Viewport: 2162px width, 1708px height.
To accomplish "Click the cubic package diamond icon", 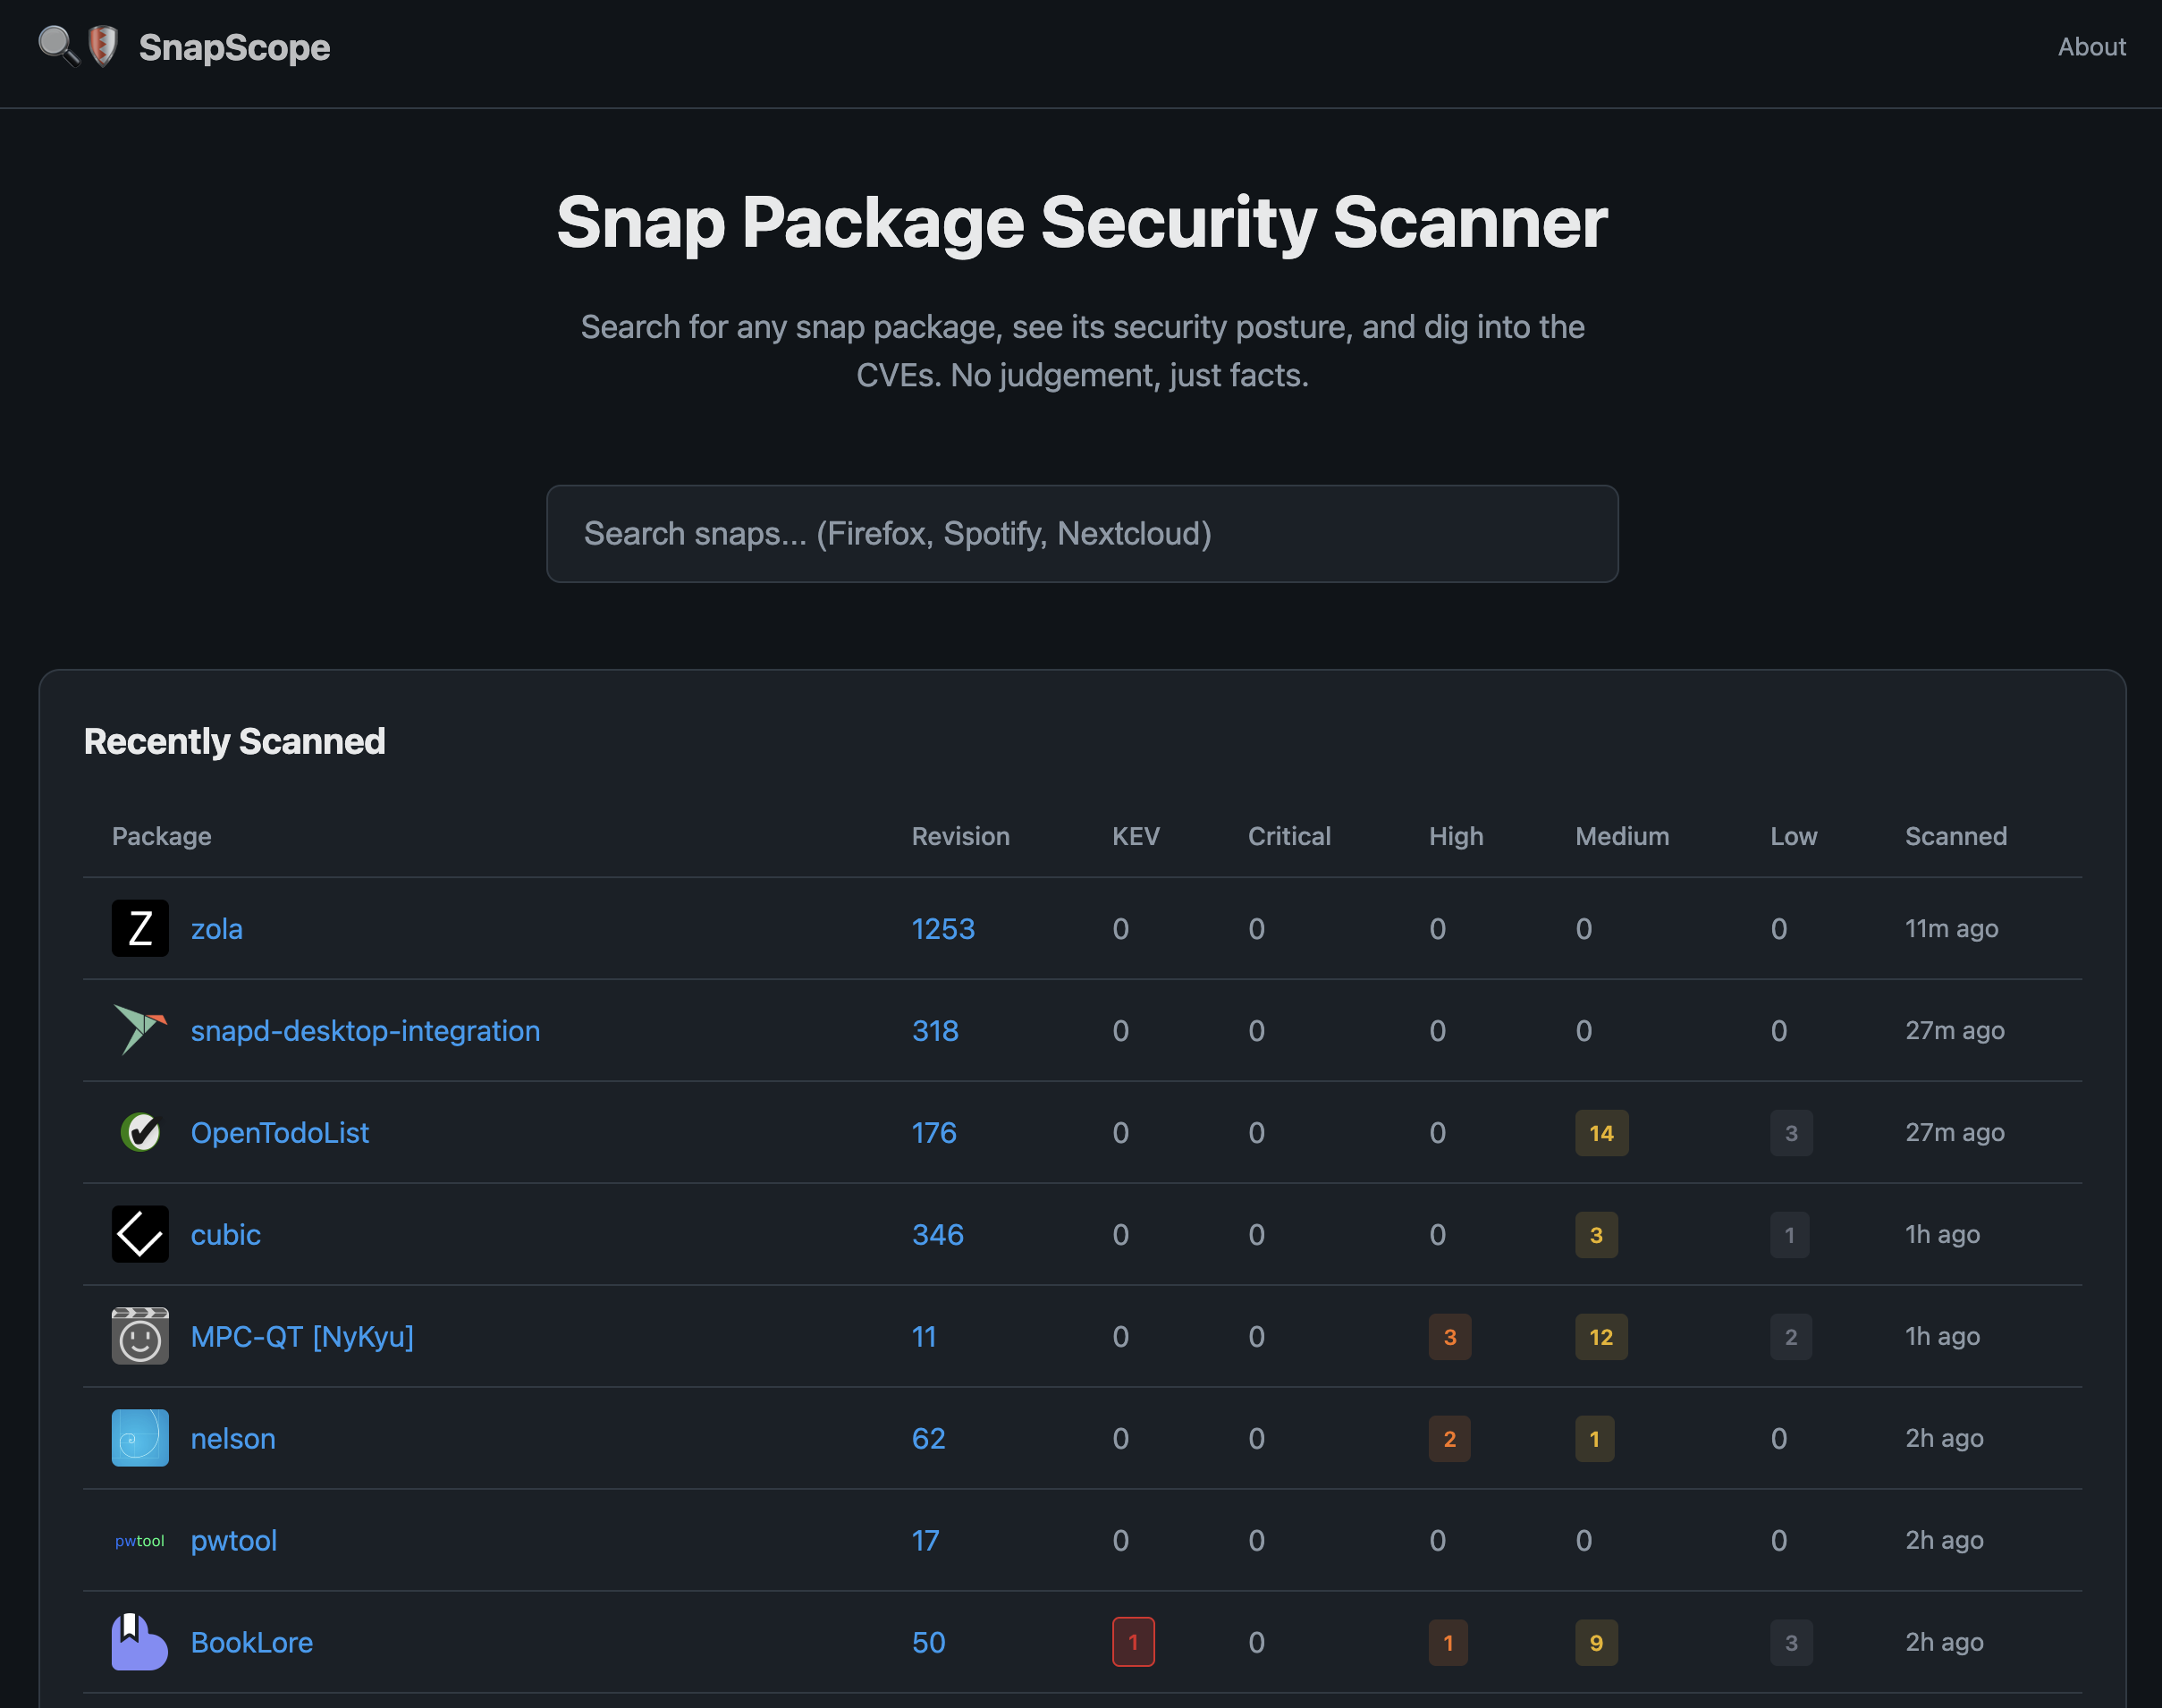I will 140,1234.
